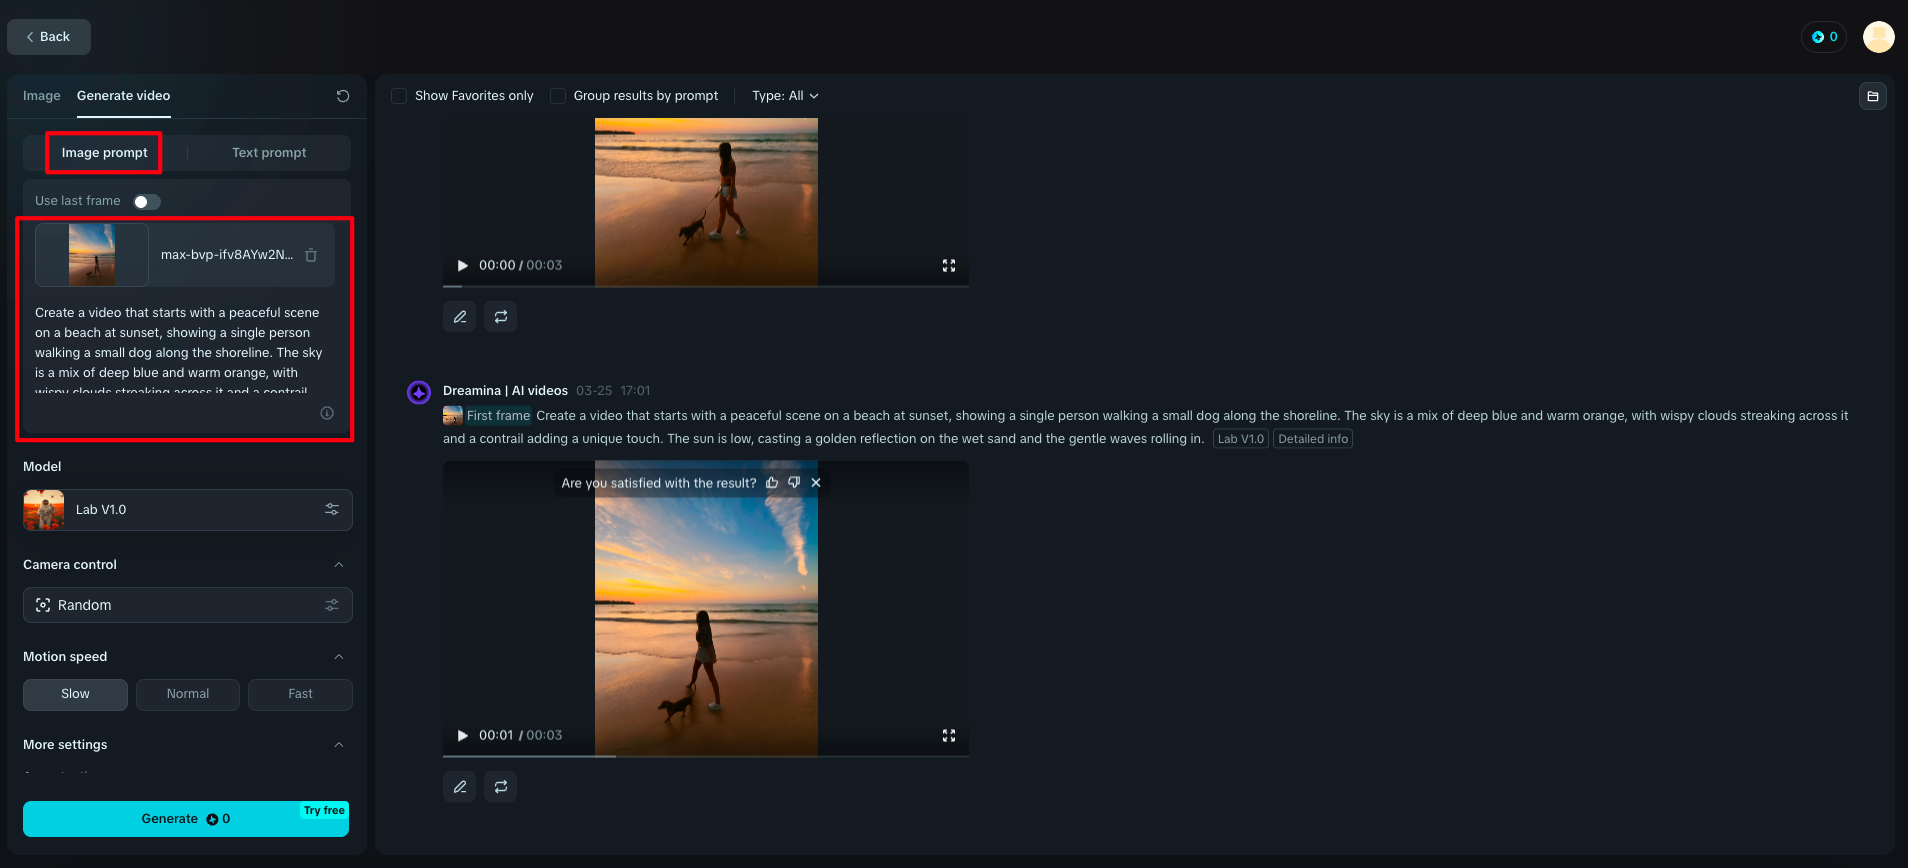Click the Lab V1.0 tag in results

(x=1241, y=439)
